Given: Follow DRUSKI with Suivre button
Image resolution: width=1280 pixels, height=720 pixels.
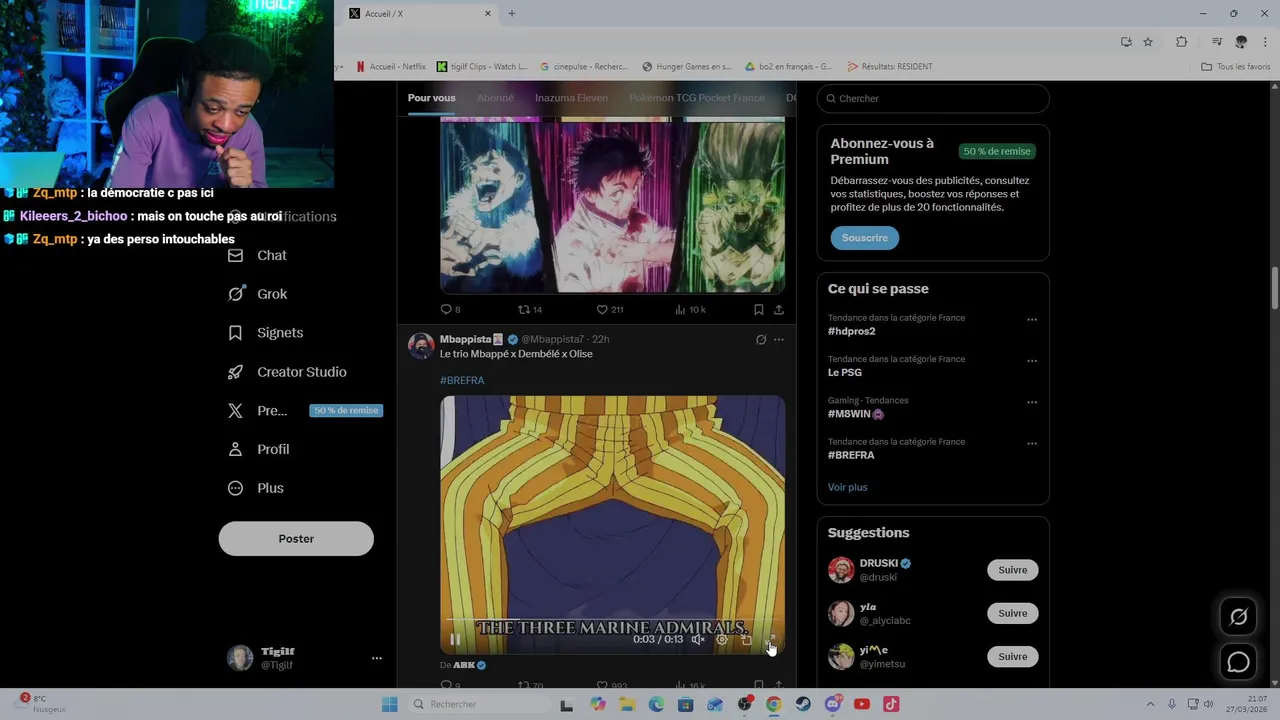Looking at the screenshot, I should click(1012, 570).
